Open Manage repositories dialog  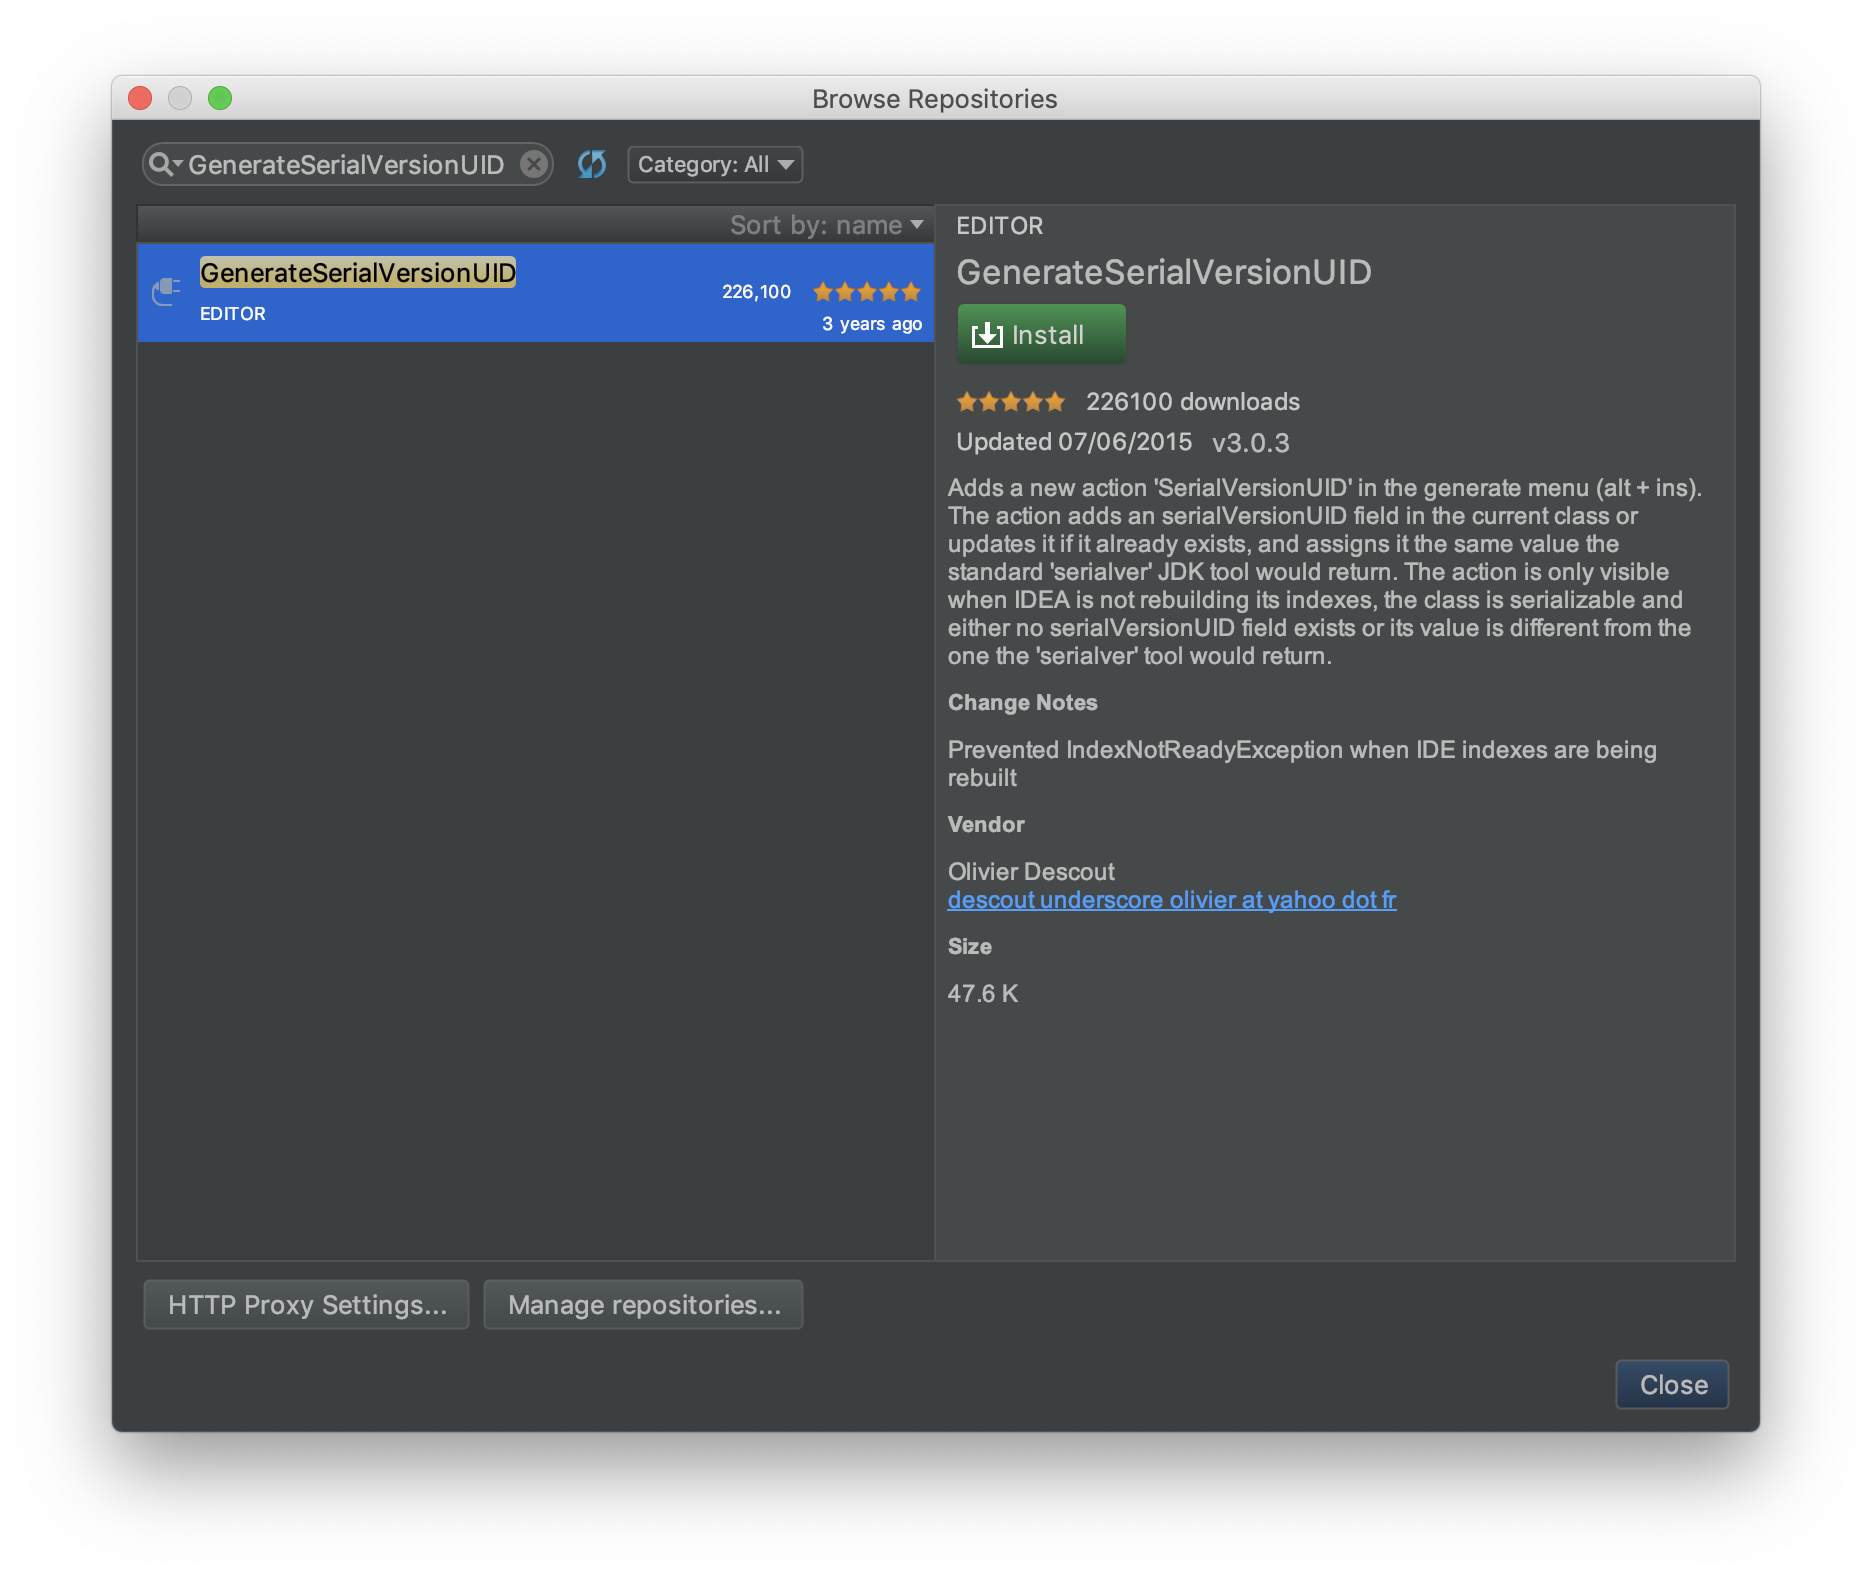(x=643, y=1304)
